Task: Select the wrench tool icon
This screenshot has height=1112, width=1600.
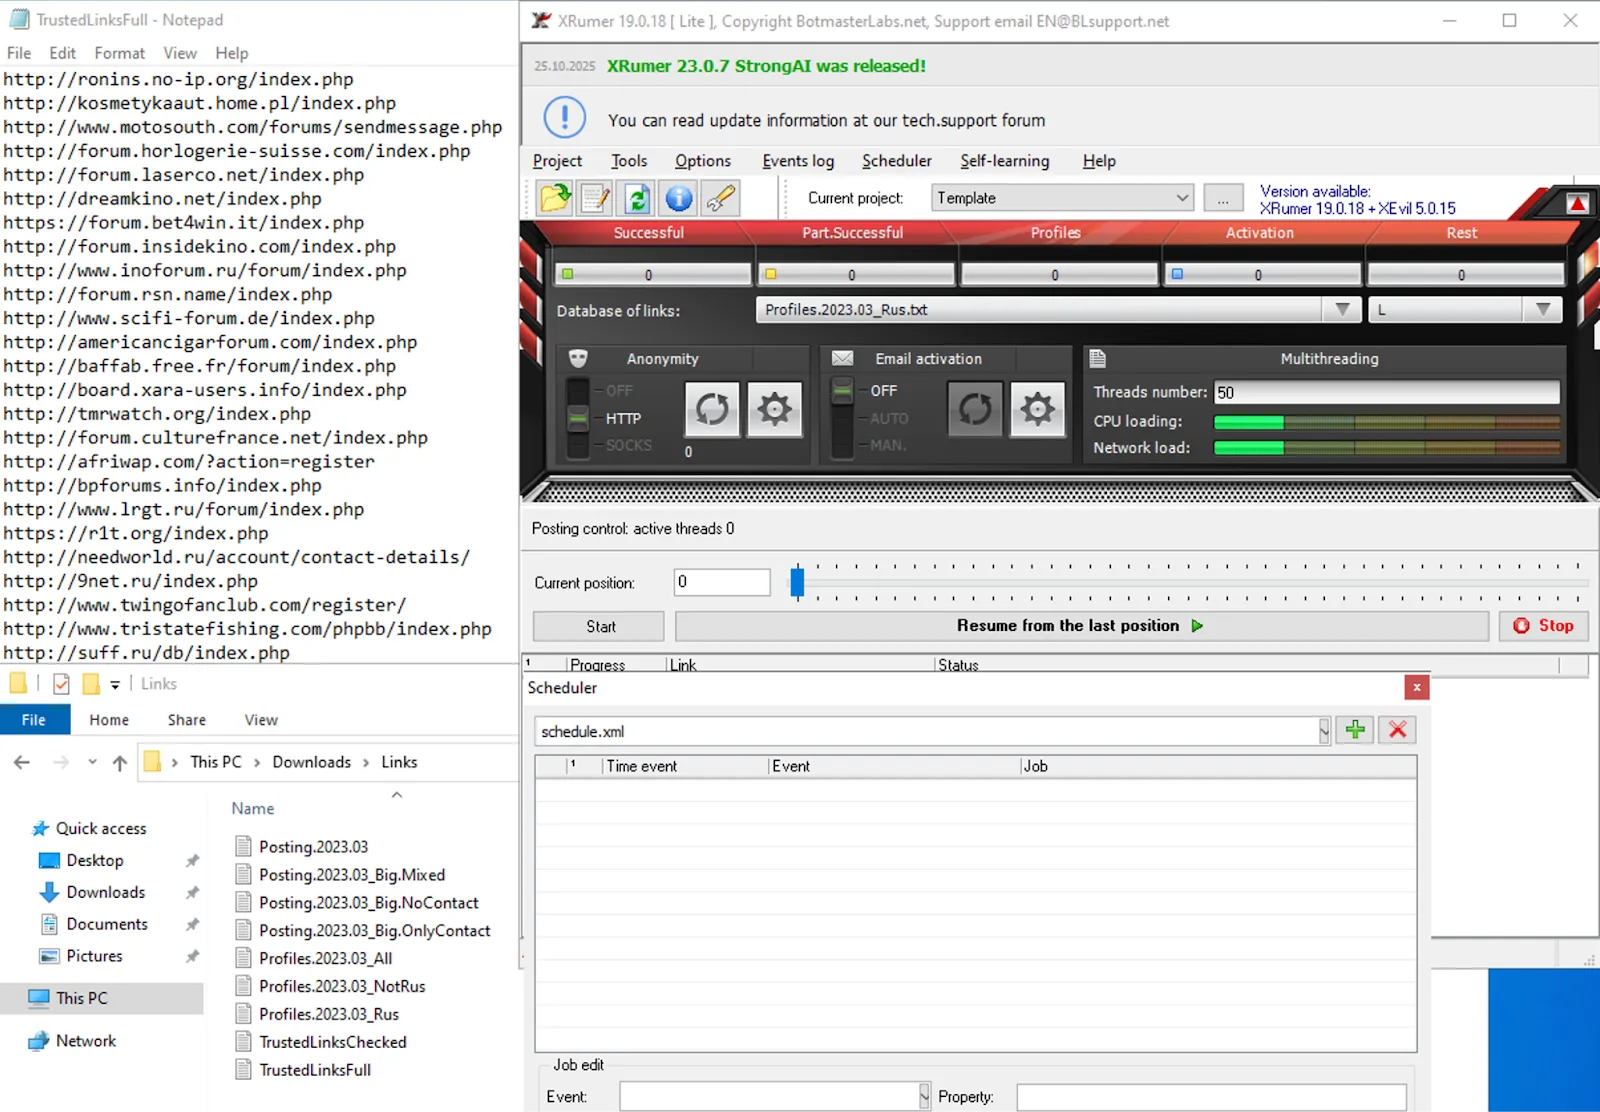Action: tap(722, 198)
